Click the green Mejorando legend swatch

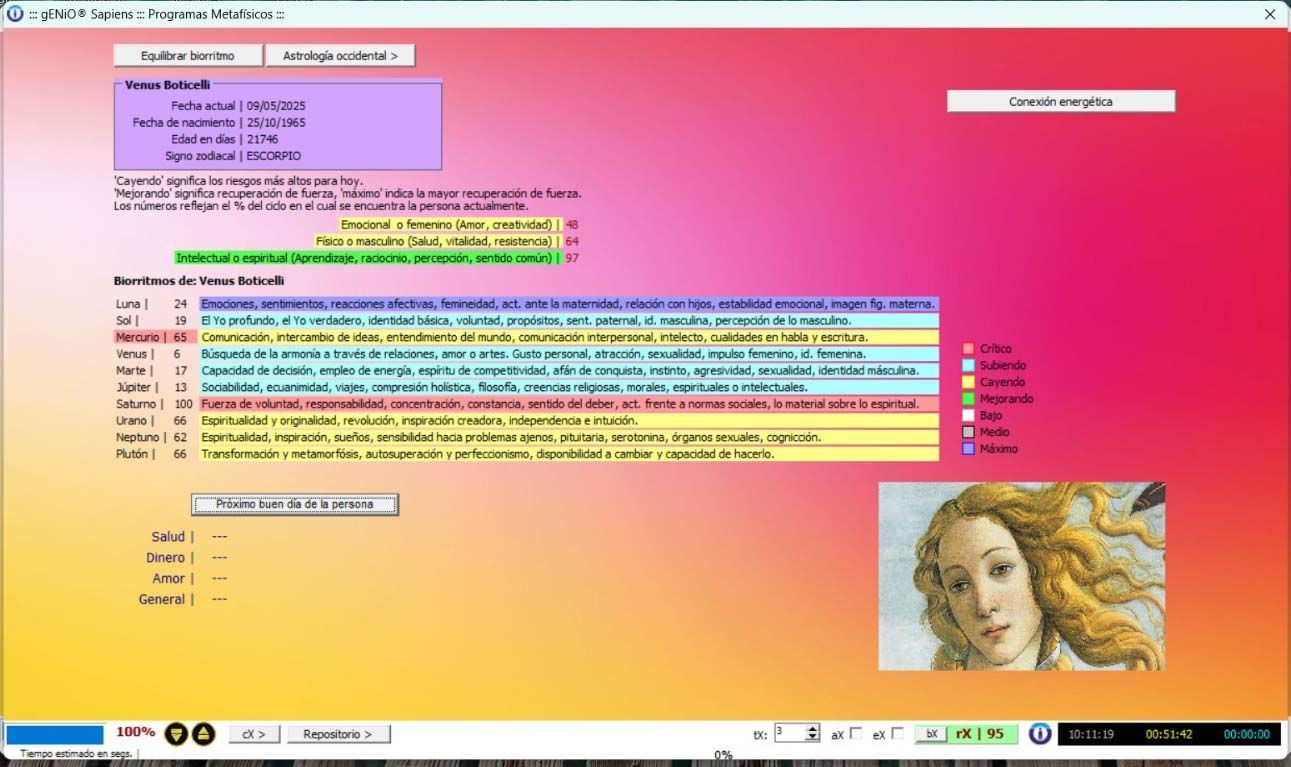click(x=968, y=399)
